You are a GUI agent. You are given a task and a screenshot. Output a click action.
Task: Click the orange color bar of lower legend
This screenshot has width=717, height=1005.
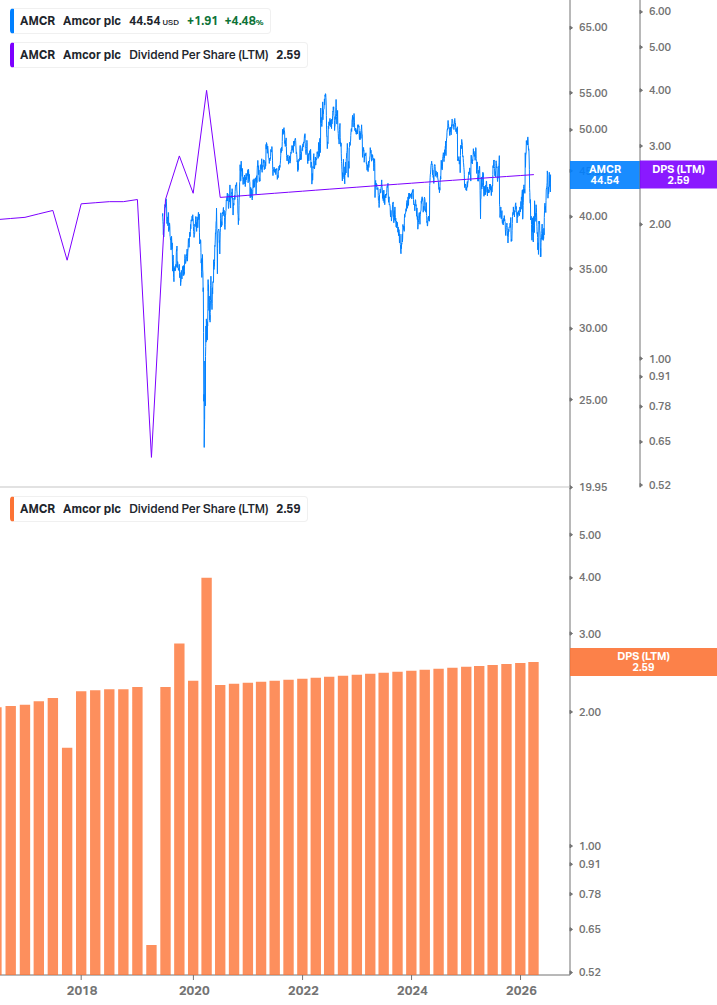tap(12, 509)
